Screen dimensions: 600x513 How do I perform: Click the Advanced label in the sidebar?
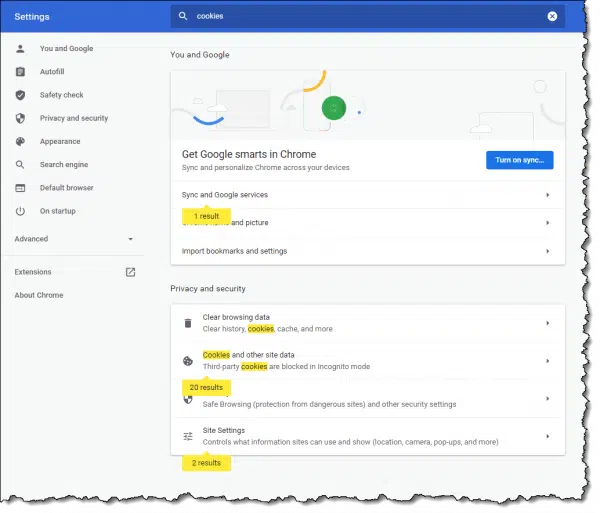coord(31,239)
